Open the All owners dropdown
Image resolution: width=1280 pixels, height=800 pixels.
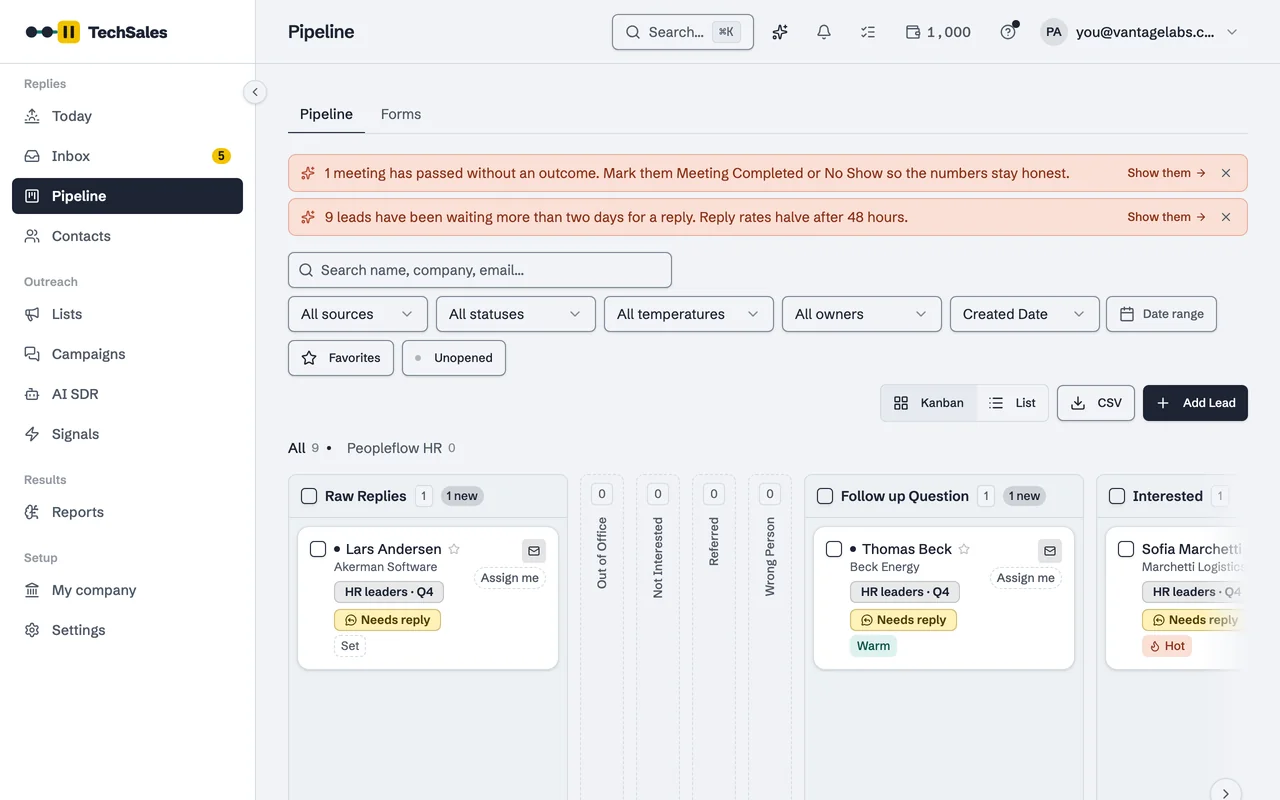coord(862,314)
